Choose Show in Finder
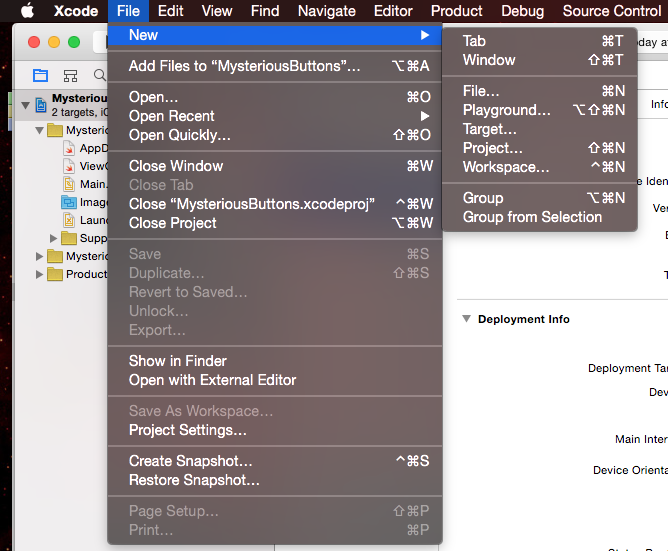The image size is (668, 551). [x=275, y=361]
